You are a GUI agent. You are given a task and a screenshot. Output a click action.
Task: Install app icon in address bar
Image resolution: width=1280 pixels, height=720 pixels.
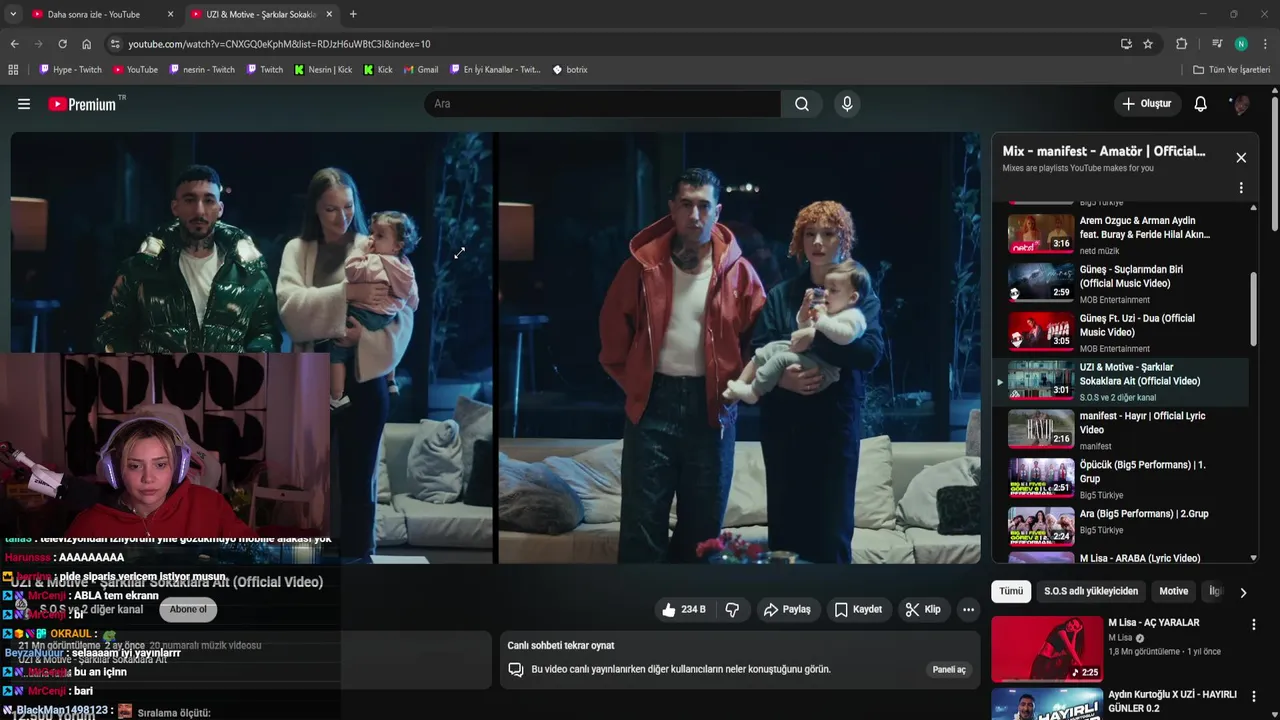(1126, 44)
